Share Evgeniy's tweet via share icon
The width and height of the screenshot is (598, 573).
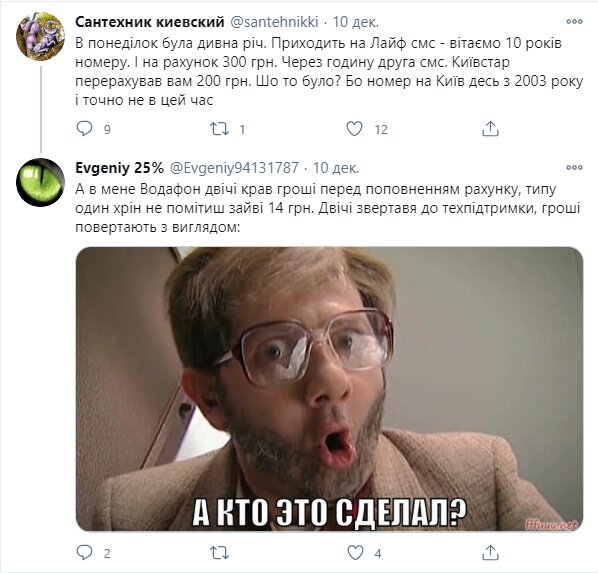coord(490,552)
